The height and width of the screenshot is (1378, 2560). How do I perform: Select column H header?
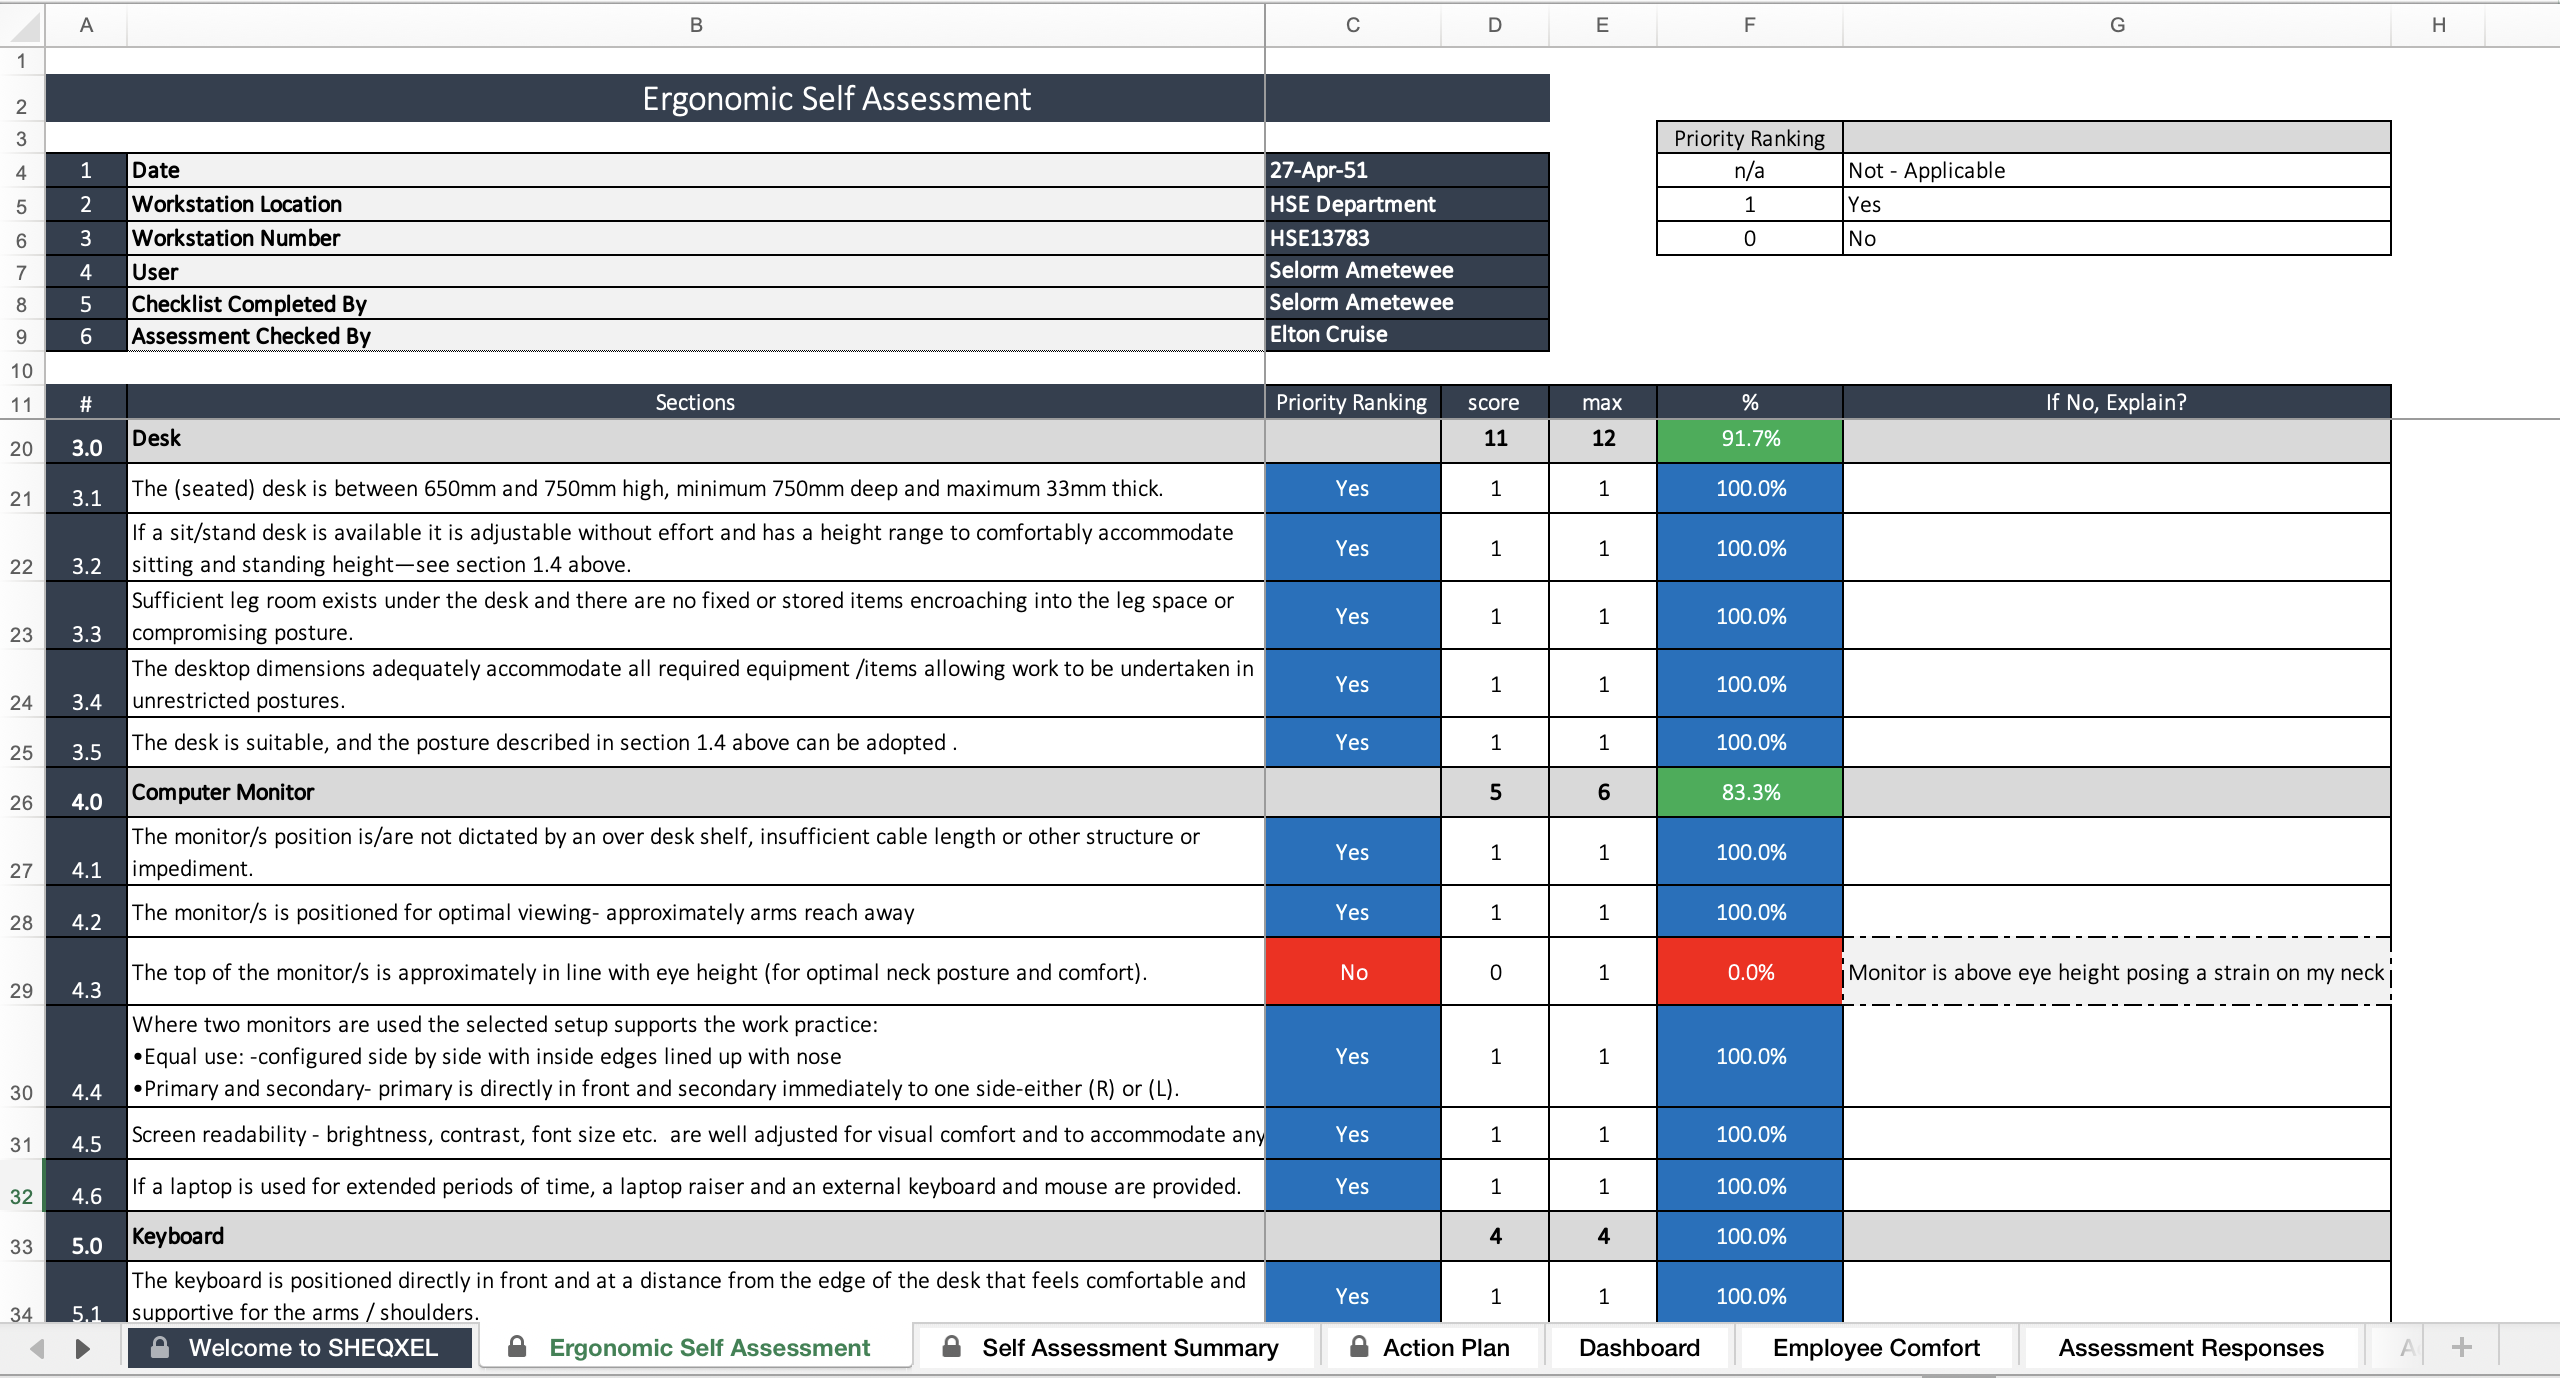(2439, 25)
